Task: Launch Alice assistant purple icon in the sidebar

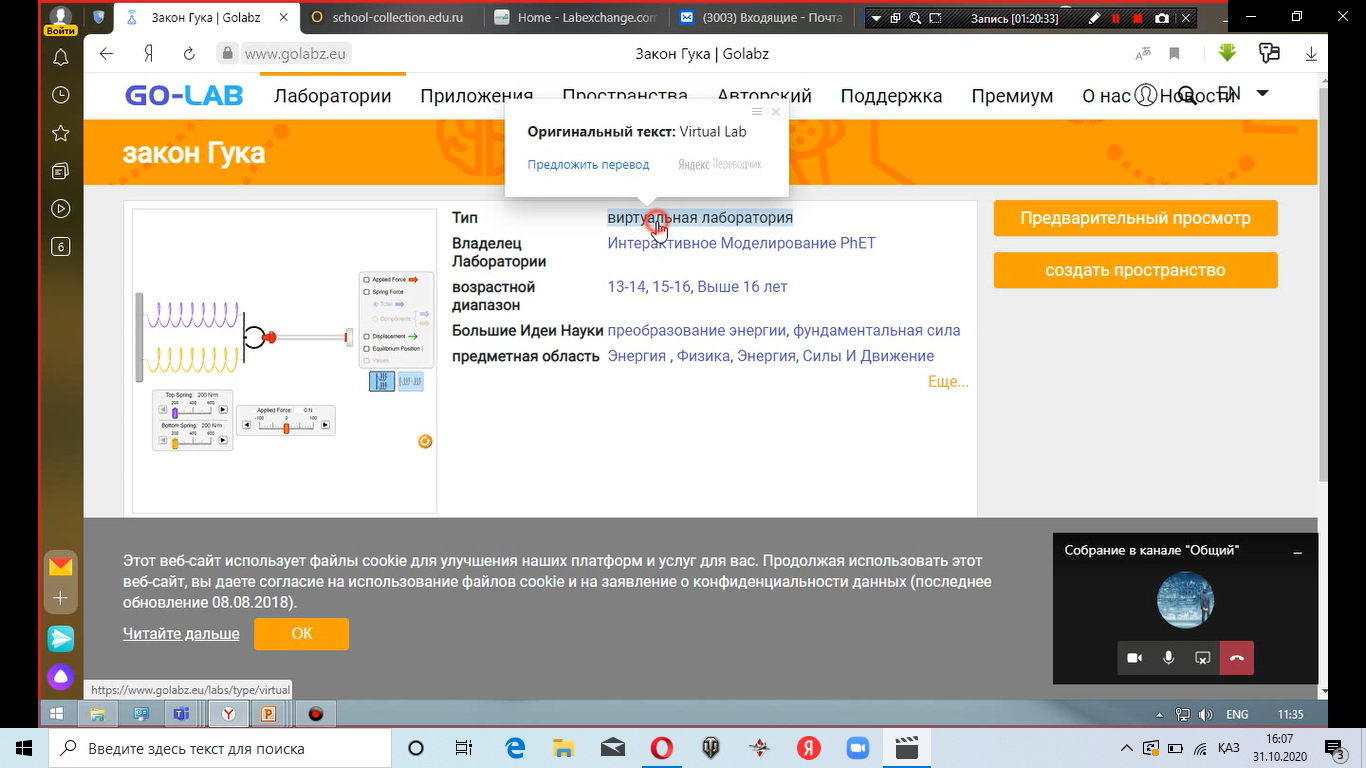Action: pyautogui.click(x=61, y=677)
